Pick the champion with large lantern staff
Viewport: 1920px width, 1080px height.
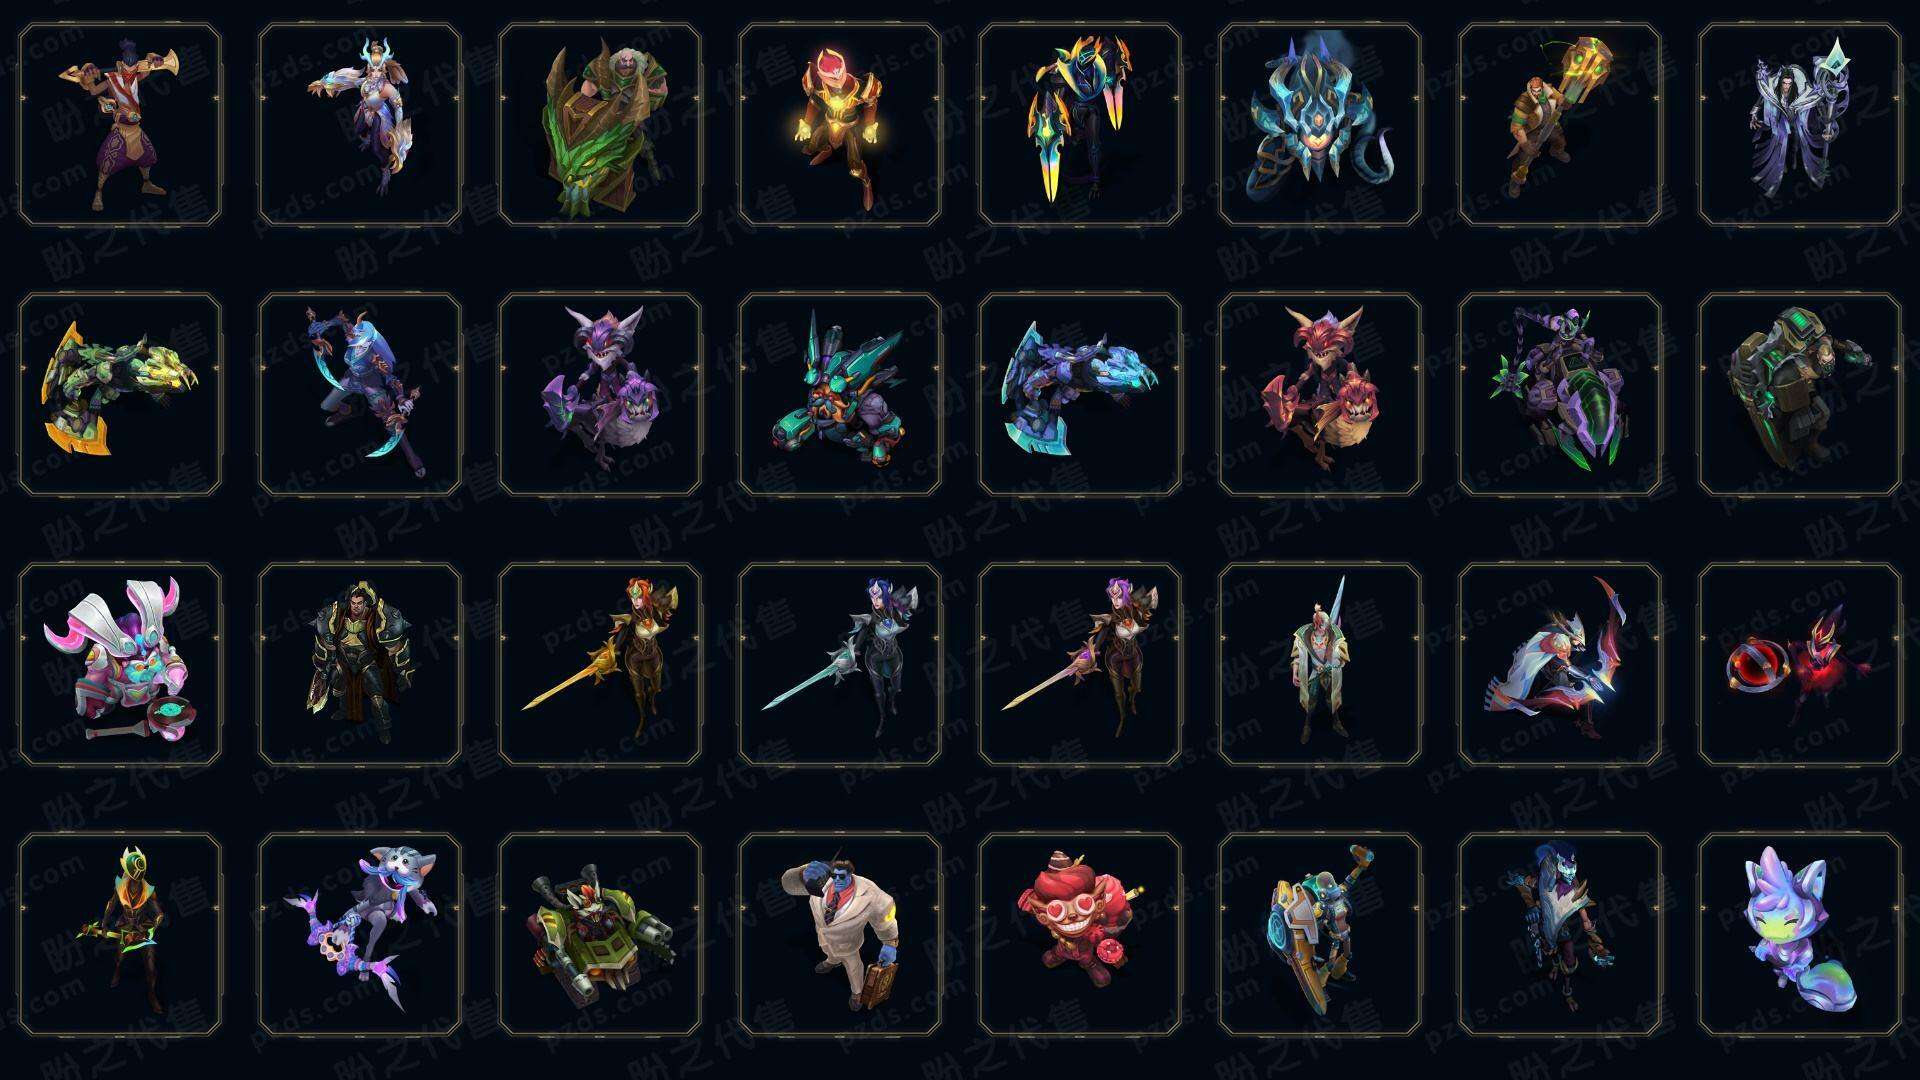(1560, 125)
